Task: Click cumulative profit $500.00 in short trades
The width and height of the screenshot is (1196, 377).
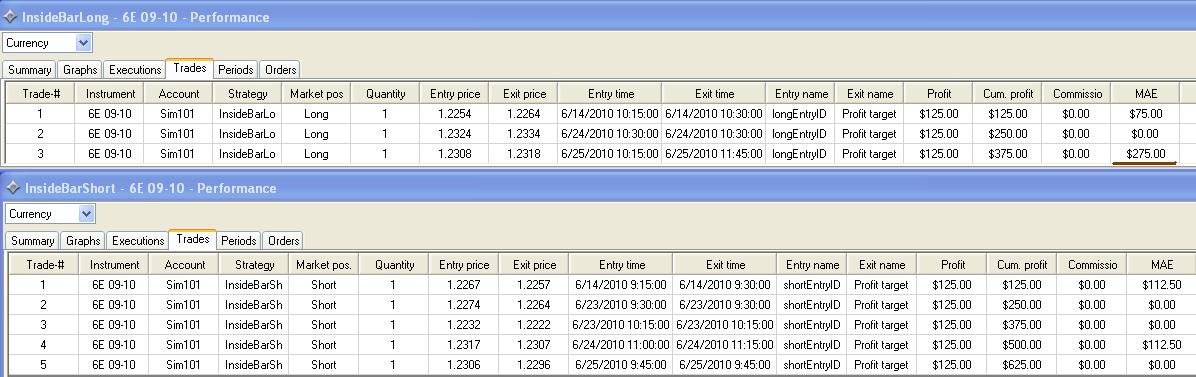Action: [x=1021, y=344]
